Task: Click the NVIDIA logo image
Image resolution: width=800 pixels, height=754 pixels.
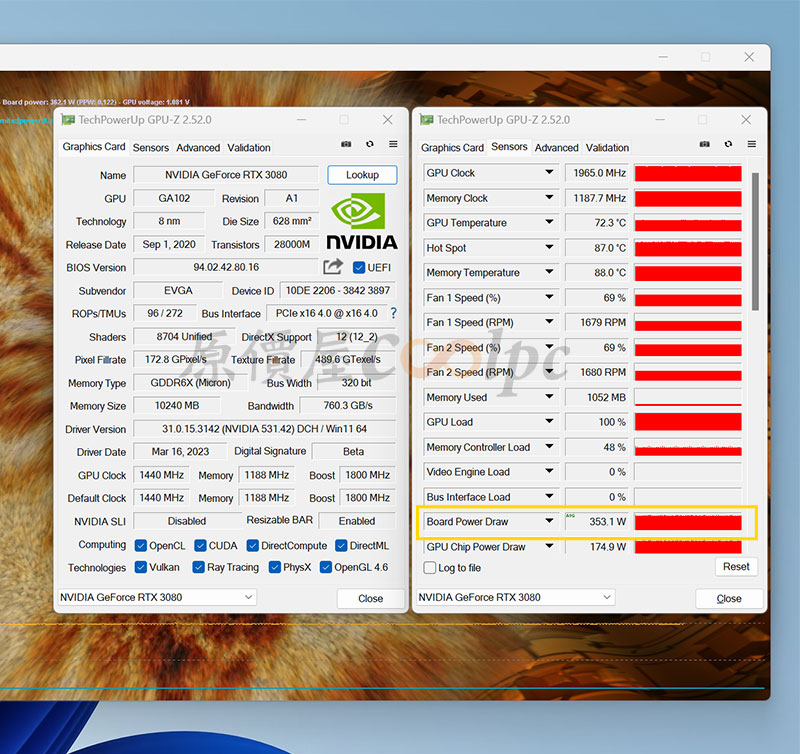Action: click(362, 222)
